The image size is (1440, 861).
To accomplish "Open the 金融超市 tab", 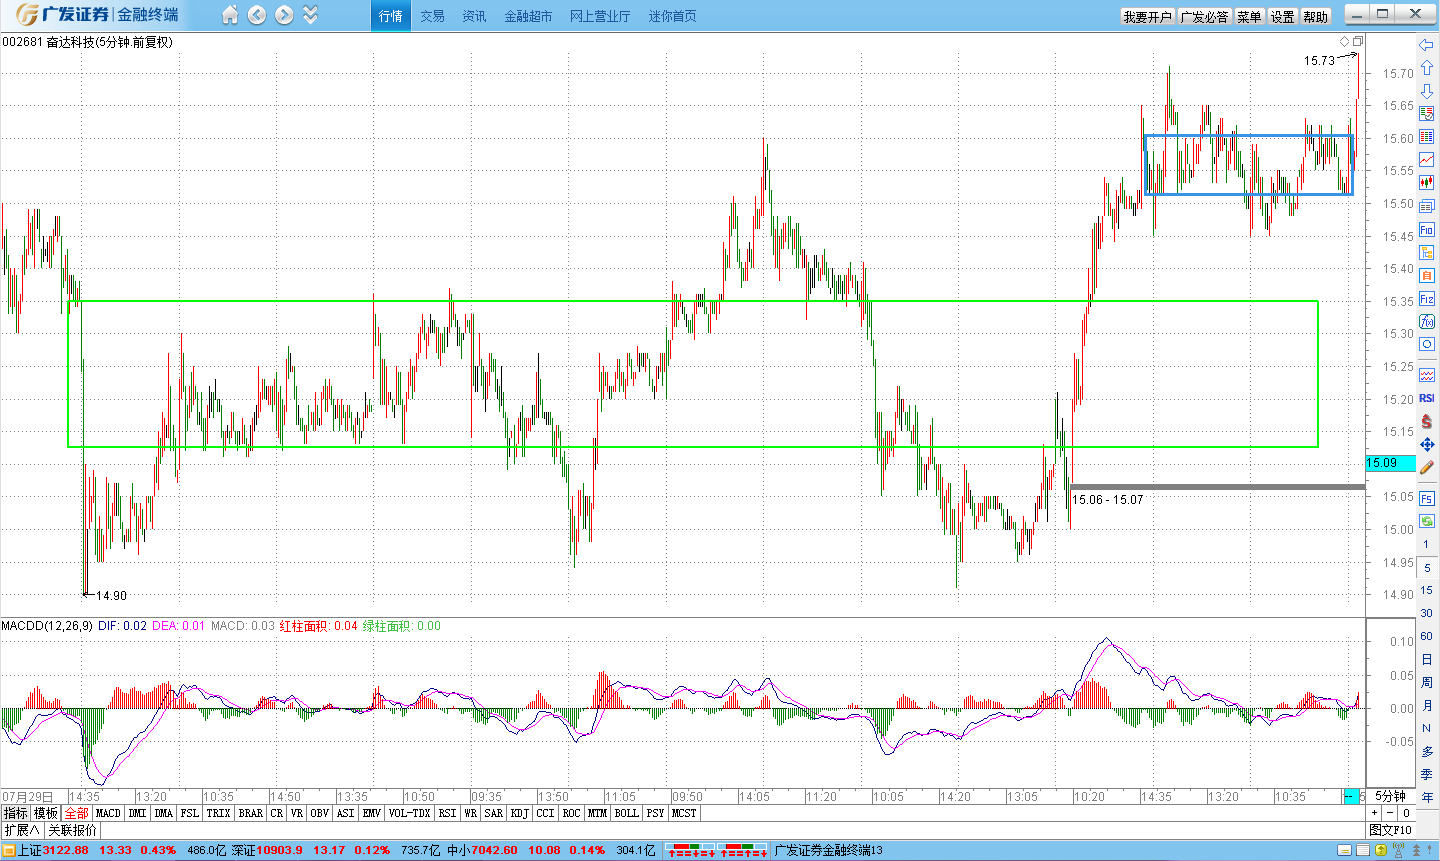I will [x=528, y=16].
